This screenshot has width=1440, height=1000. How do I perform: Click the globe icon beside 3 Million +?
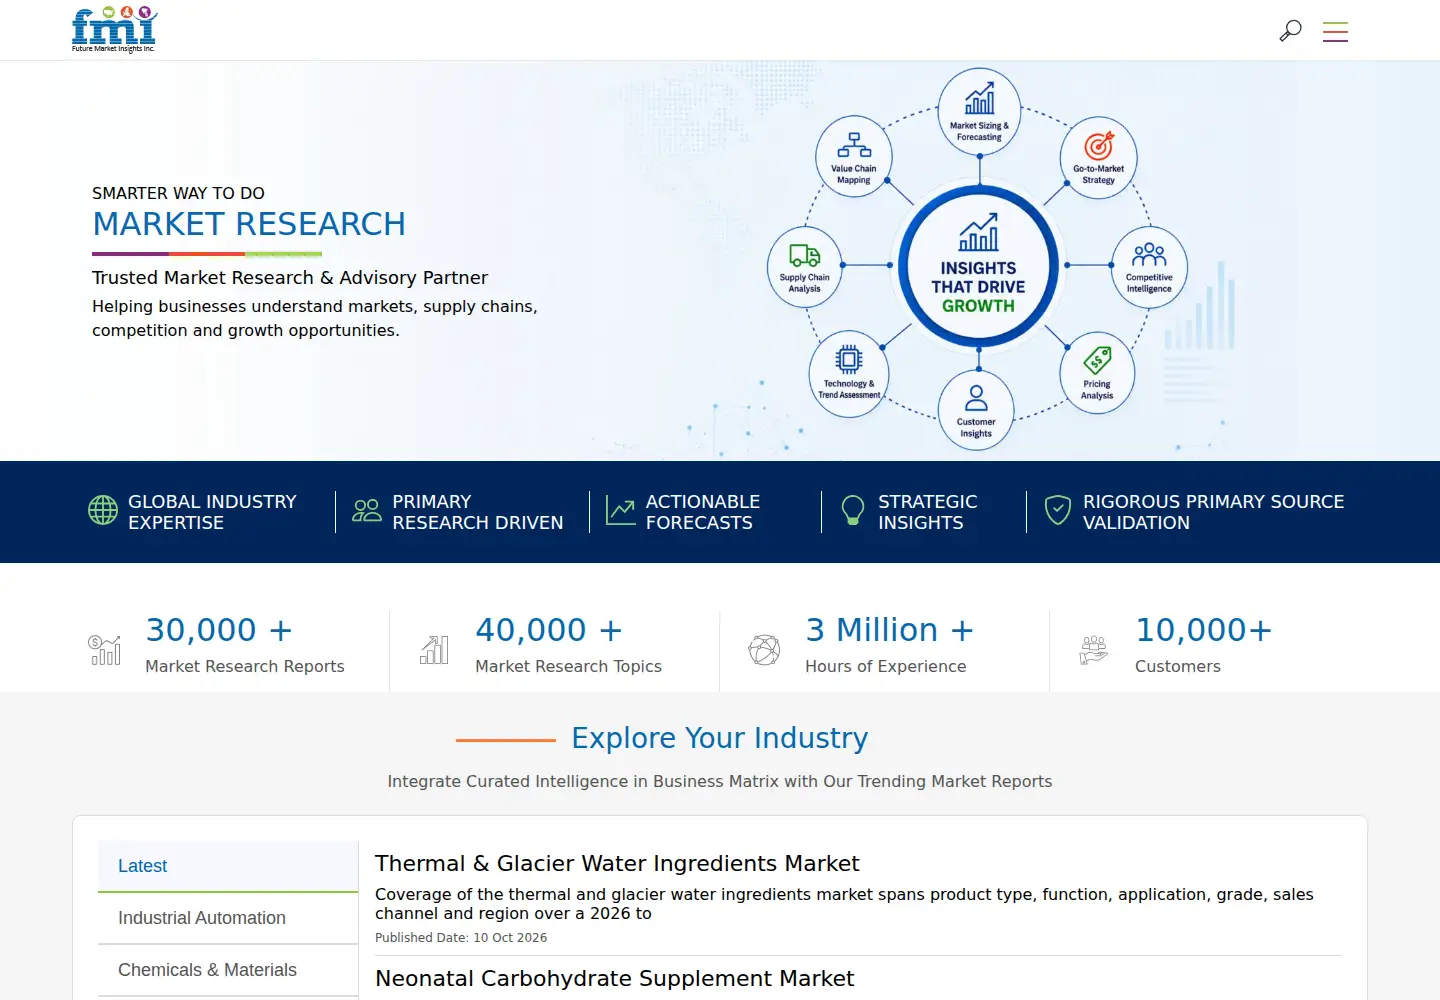point(764,650)
